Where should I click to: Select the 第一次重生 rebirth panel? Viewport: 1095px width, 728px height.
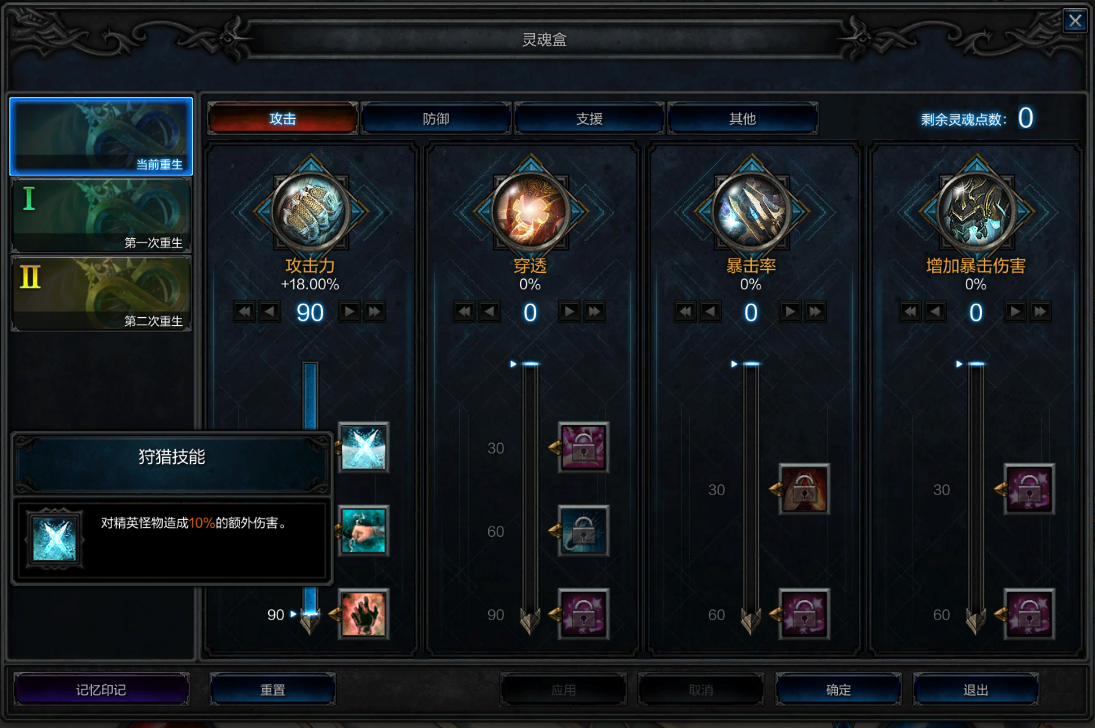(x=101, y=214)
